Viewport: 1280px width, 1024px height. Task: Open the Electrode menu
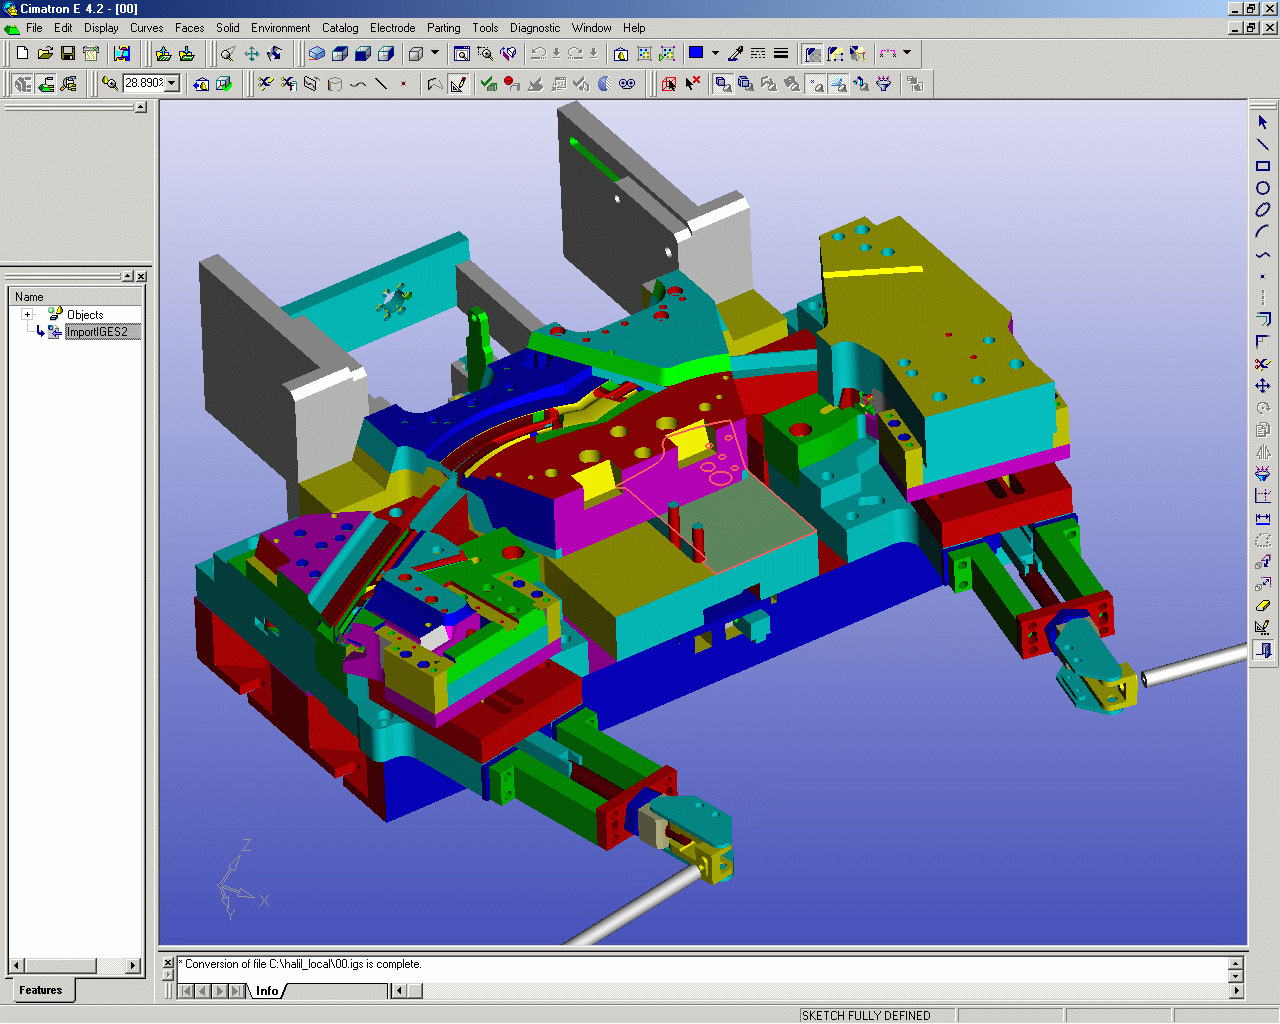[x=392, y=28]
